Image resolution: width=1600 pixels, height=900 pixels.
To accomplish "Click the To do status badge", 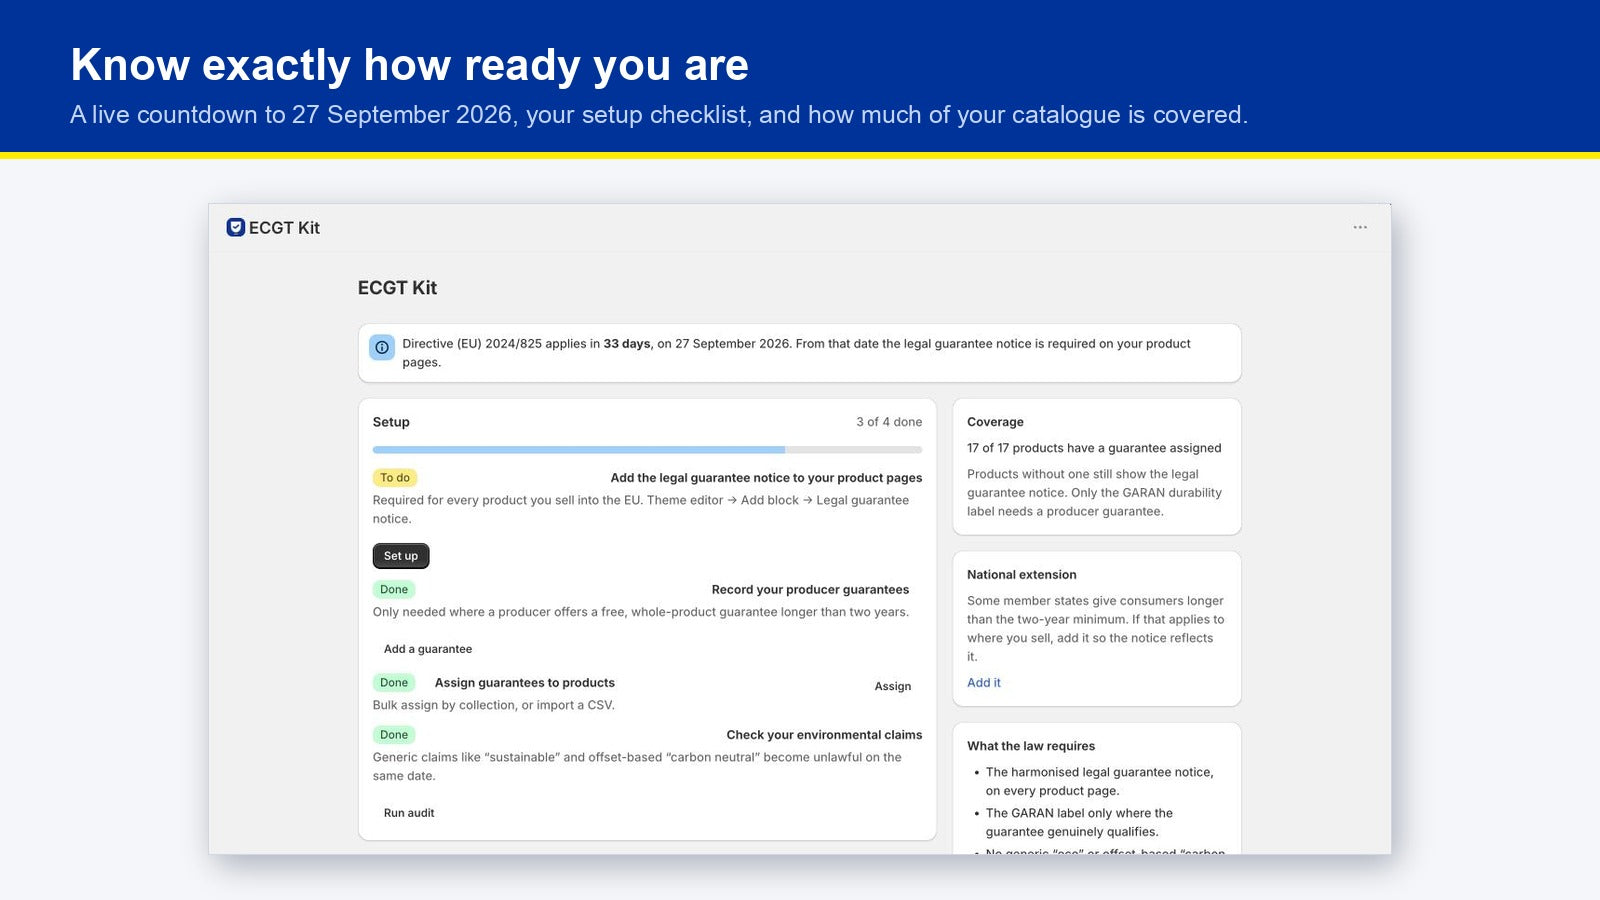I will (x=395, y=478).
